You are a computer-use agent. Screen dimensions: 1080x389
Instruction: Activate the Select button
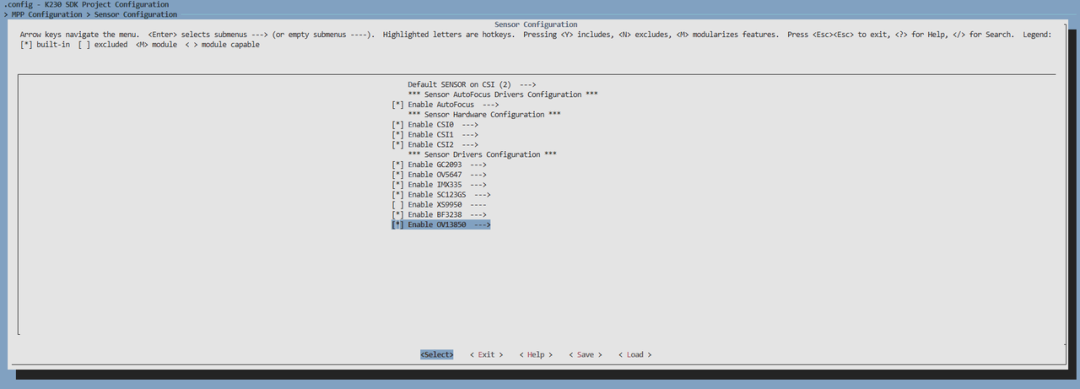[x=437, y=355]
